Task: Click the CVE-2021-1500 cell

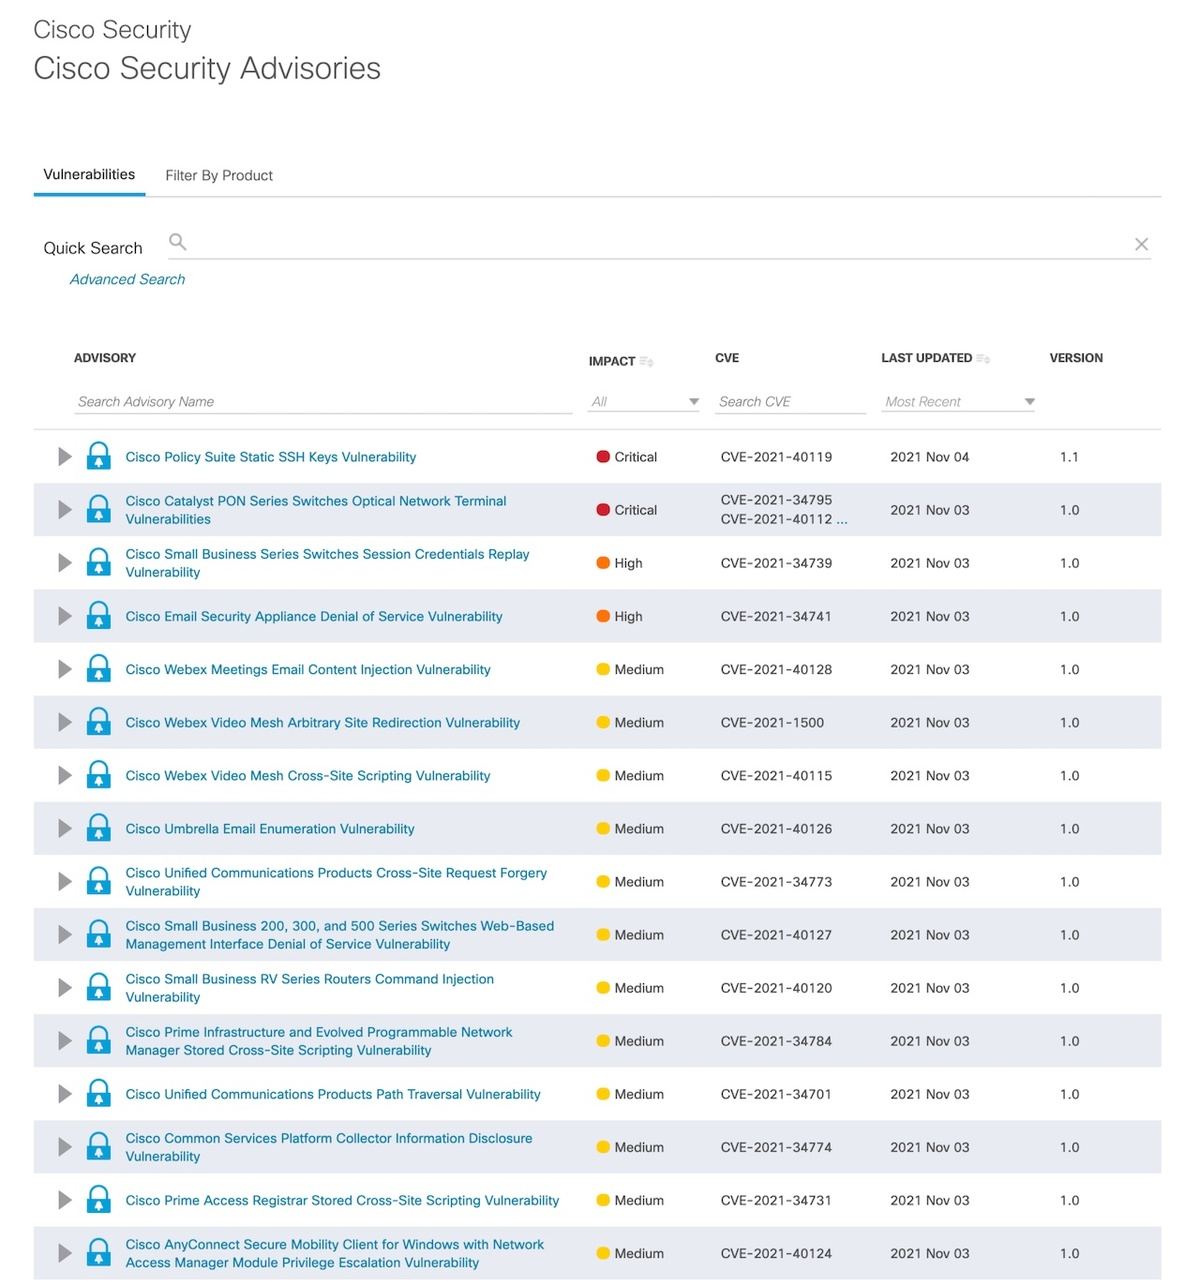Action: tap(772, 722)
